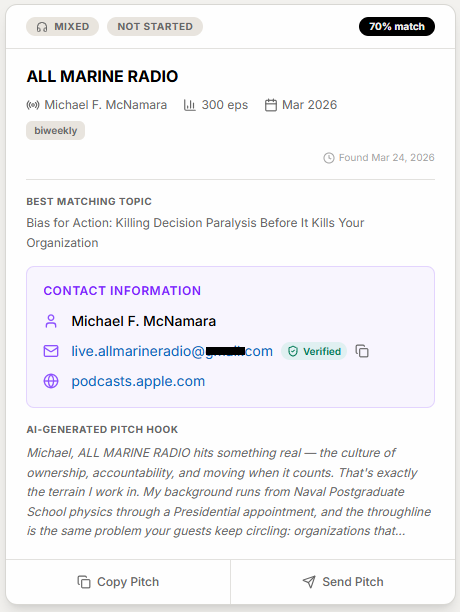Open the live.allmarineradio email link
The height and width of the screenshot is (612, 460).
[172, 351]
